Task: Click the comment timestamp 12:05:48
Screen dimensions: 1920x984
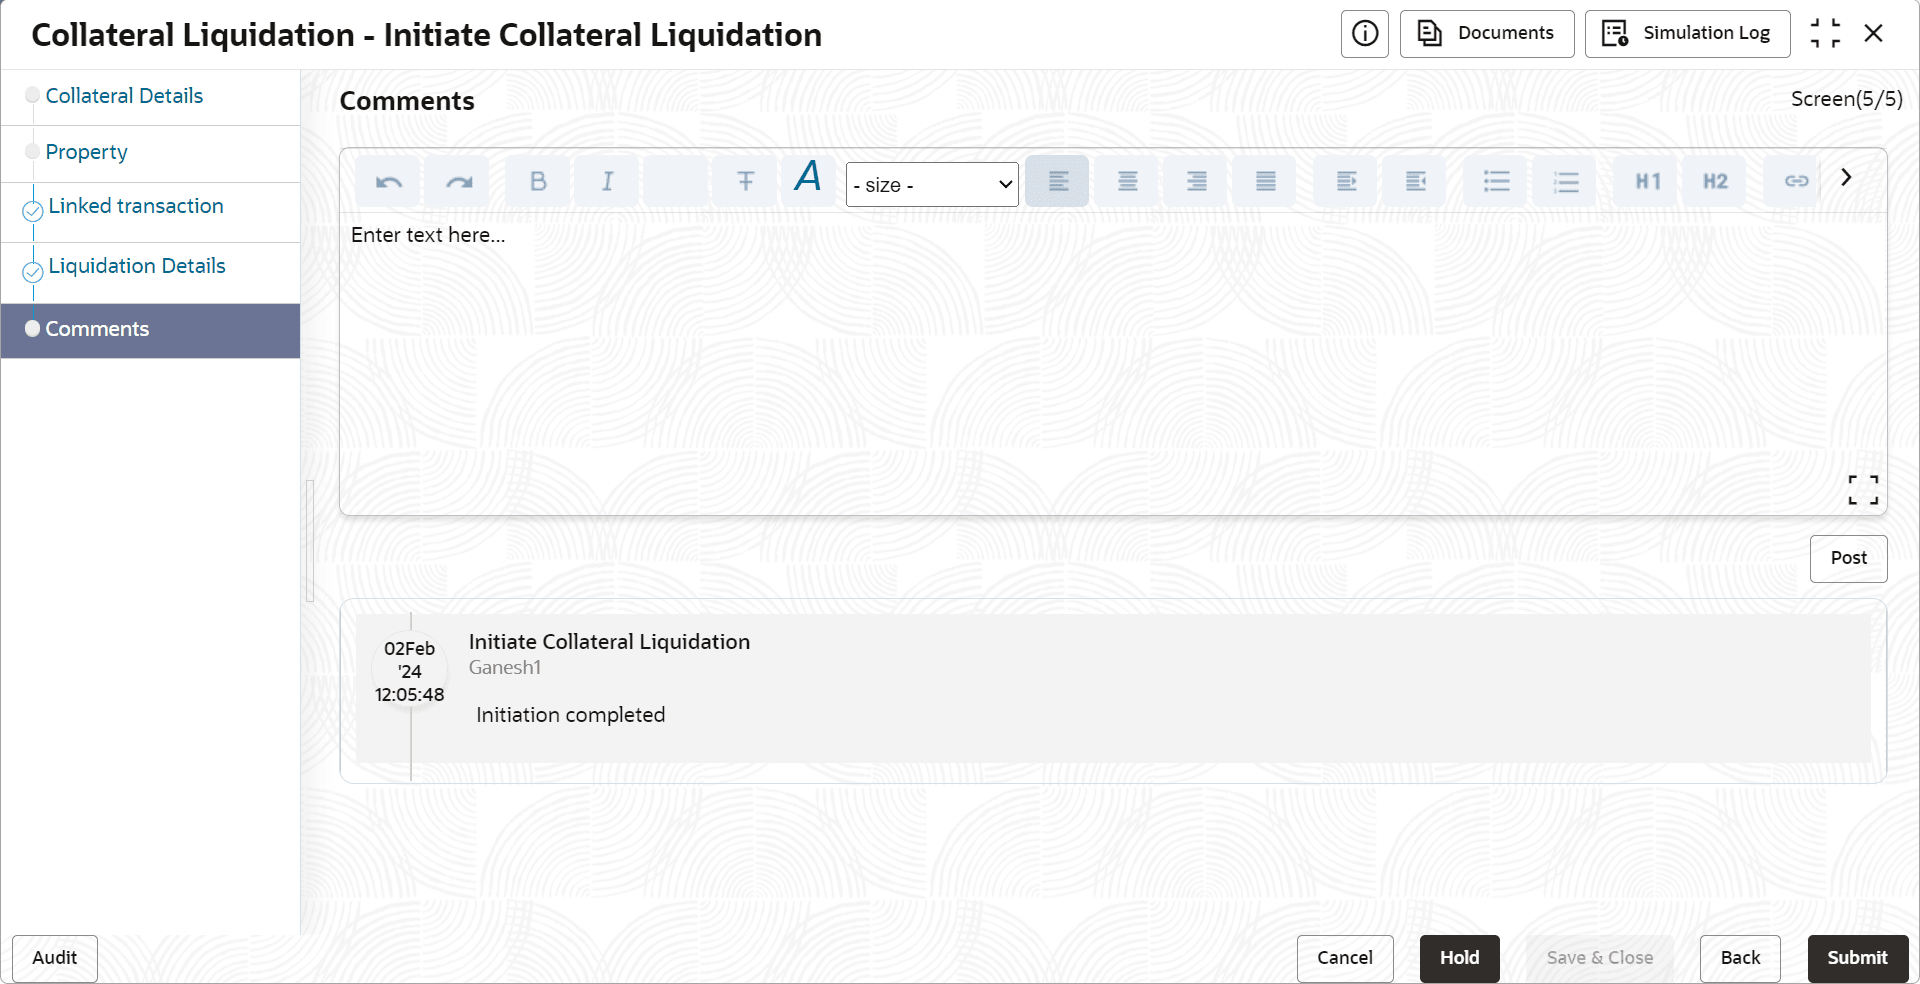Action: click(409, 695)
